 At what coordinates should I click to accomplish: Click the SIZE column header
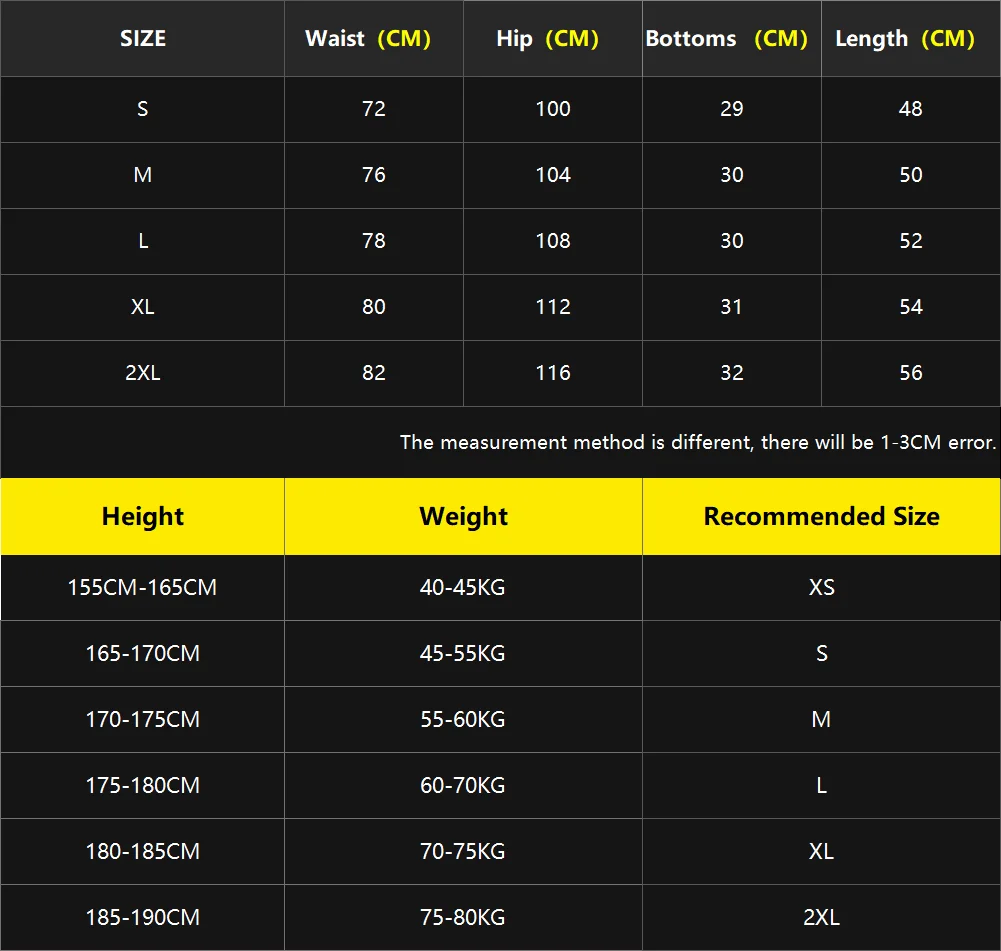143,38
